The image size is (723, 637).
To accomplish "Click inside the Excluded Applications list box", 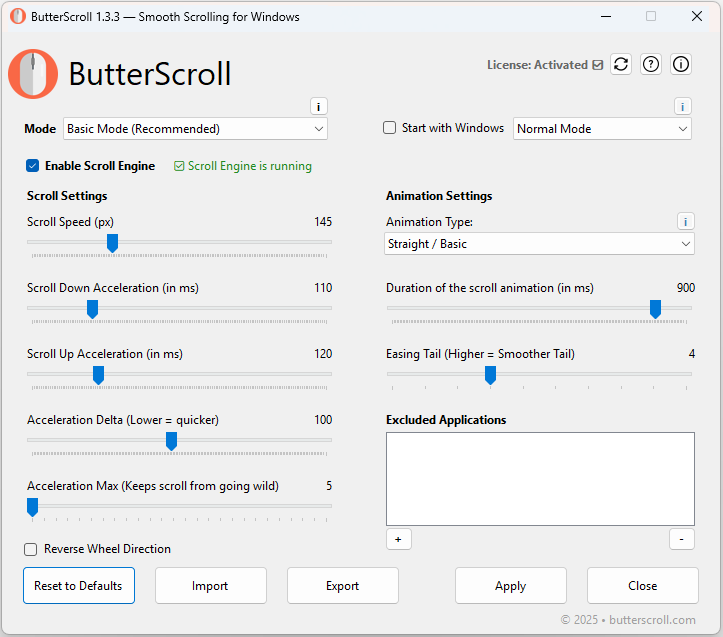I will coord(540,479).
